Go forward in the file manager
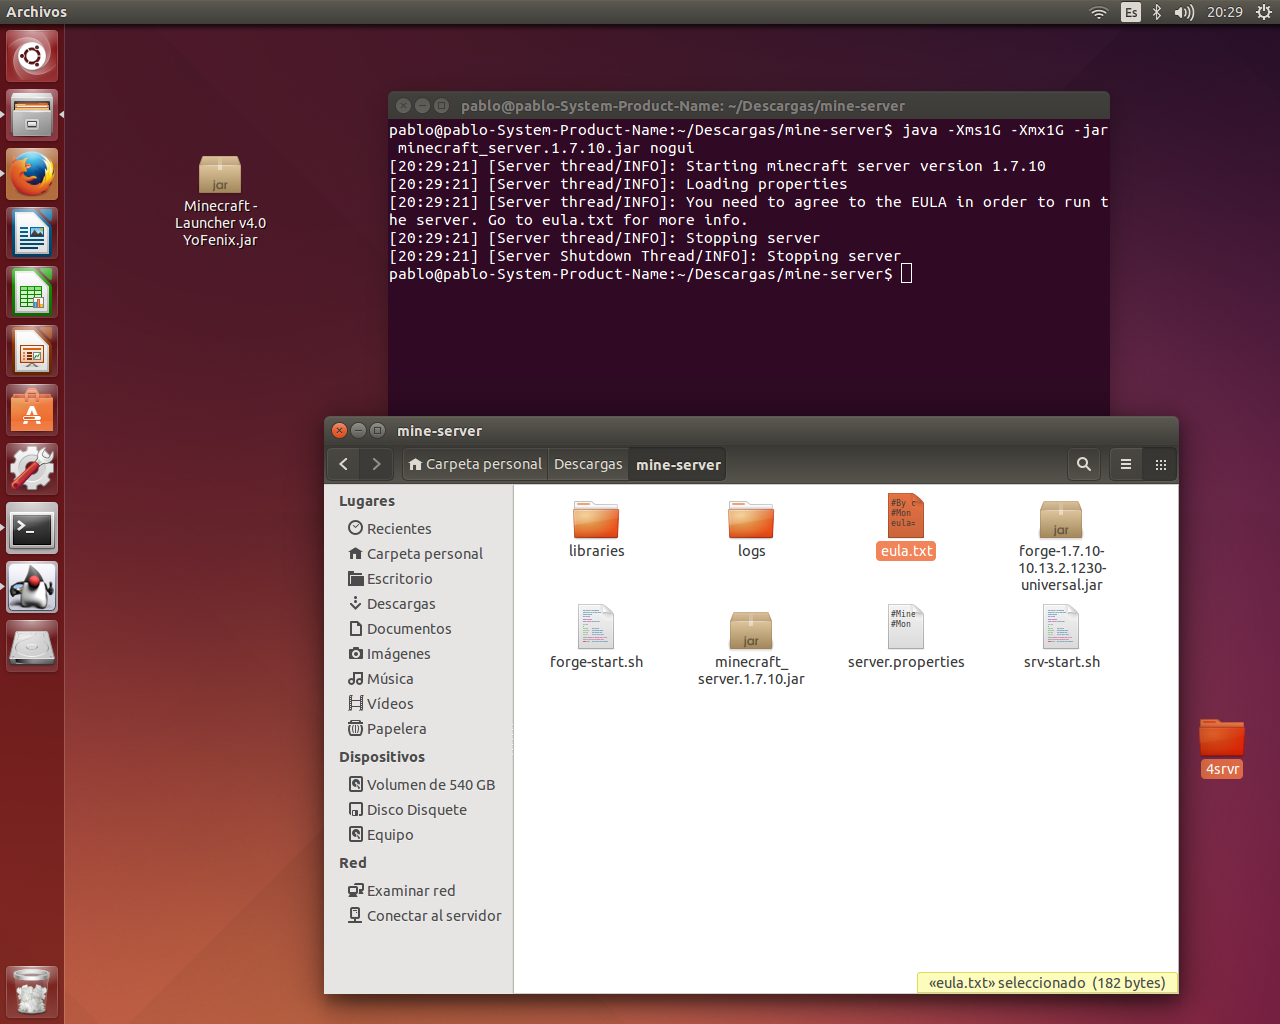 [x=376, y=464]
